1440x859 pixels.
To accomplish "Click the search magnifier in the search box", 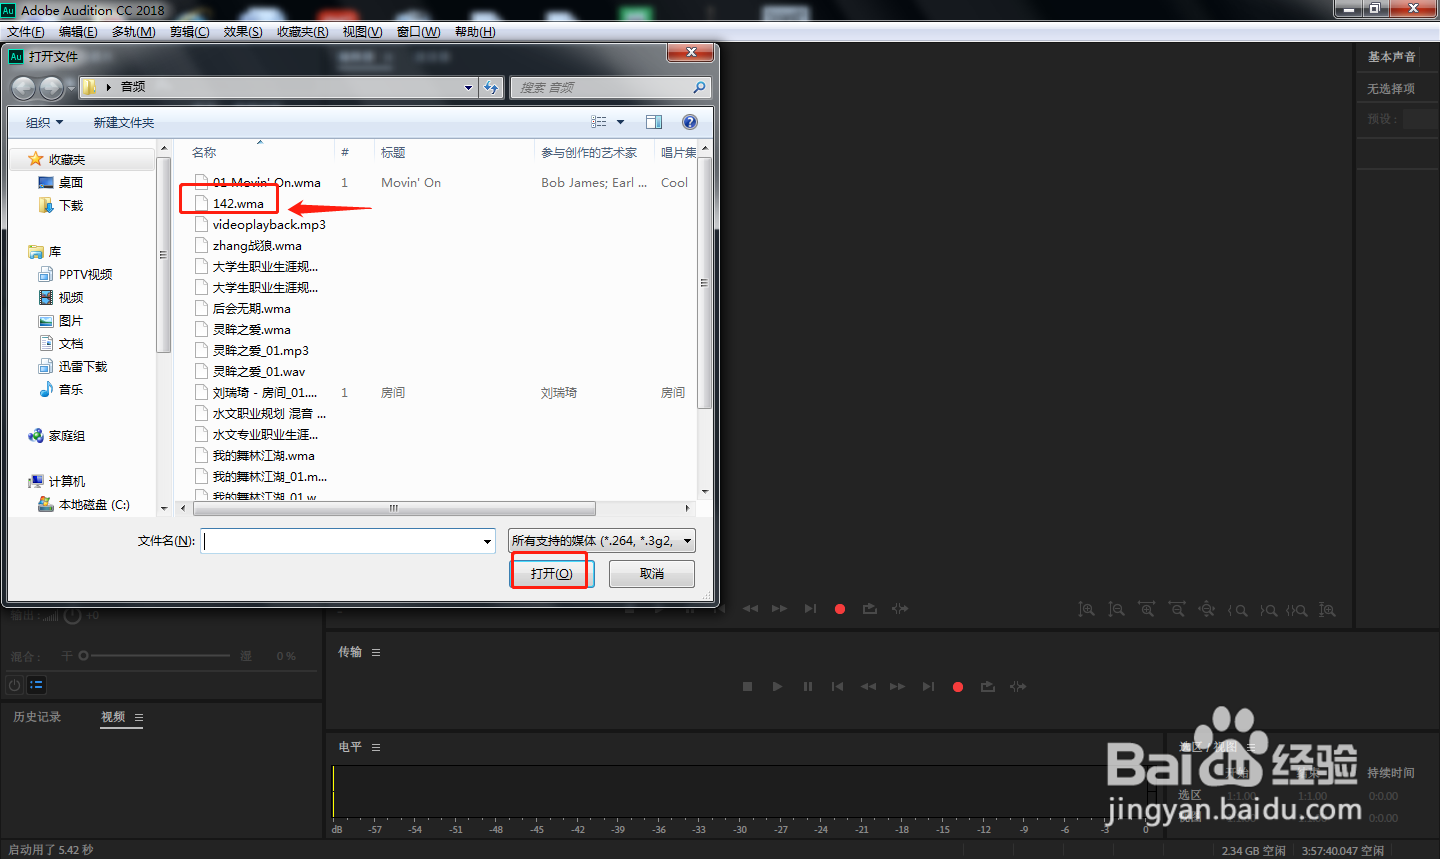I will click(699, 88).
